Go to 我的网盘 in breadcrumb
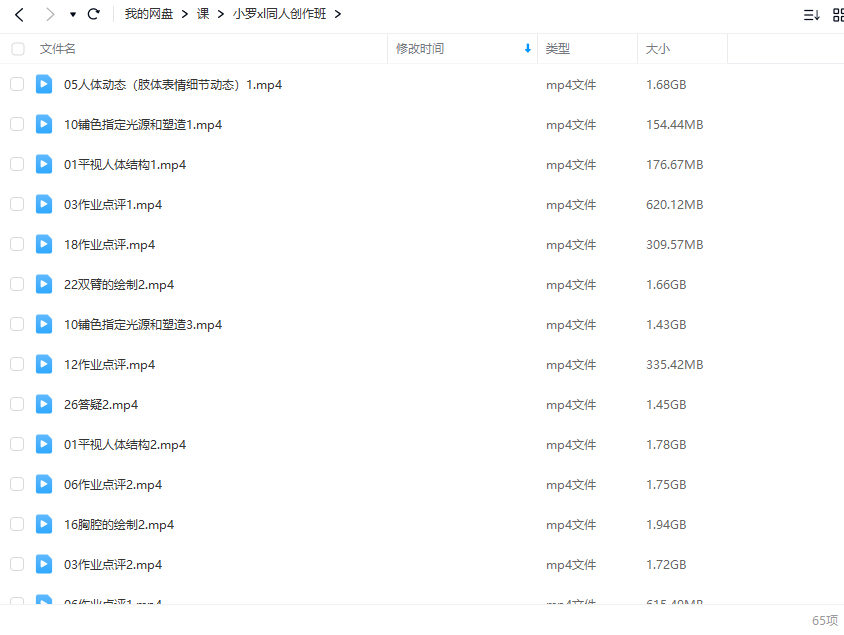 (148, 15)
